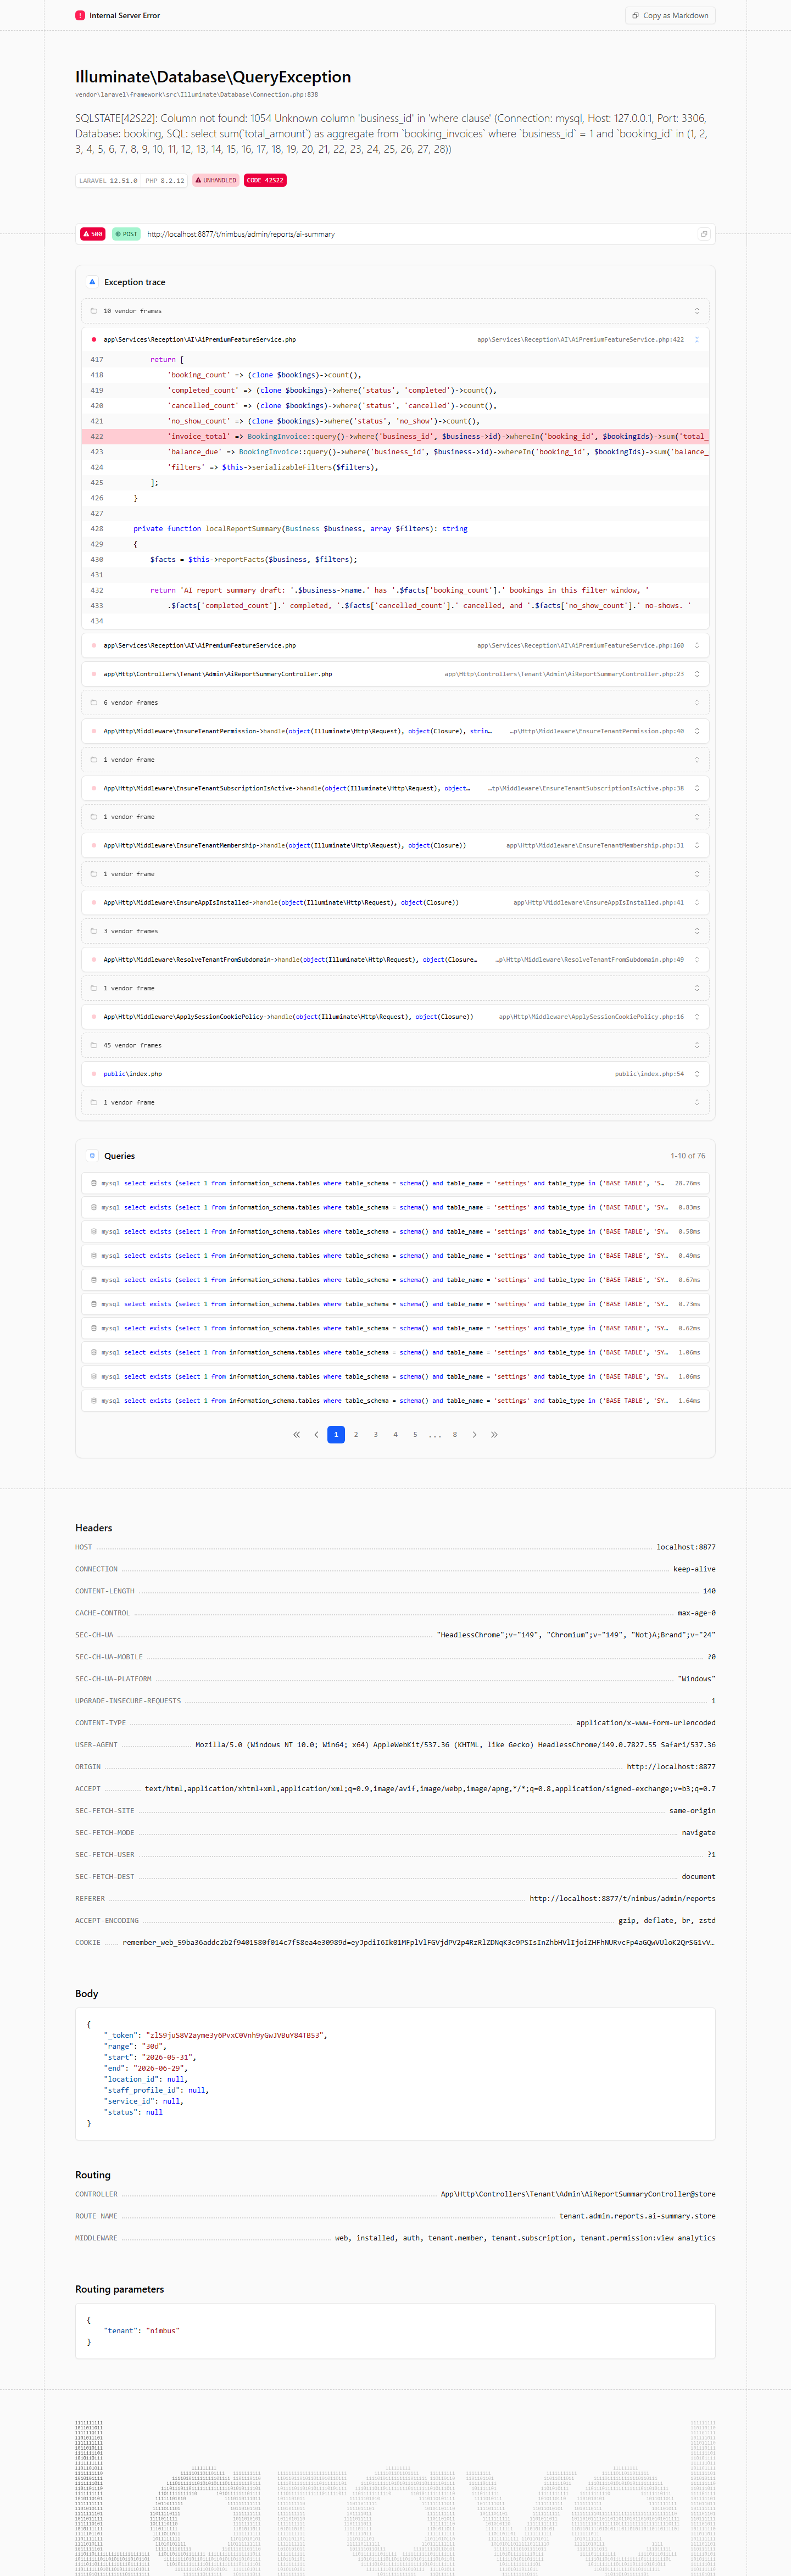Click folder icon of 45 vendor frames row
This screenshot has width=791, height=2576.
(x=94, y=1045)
